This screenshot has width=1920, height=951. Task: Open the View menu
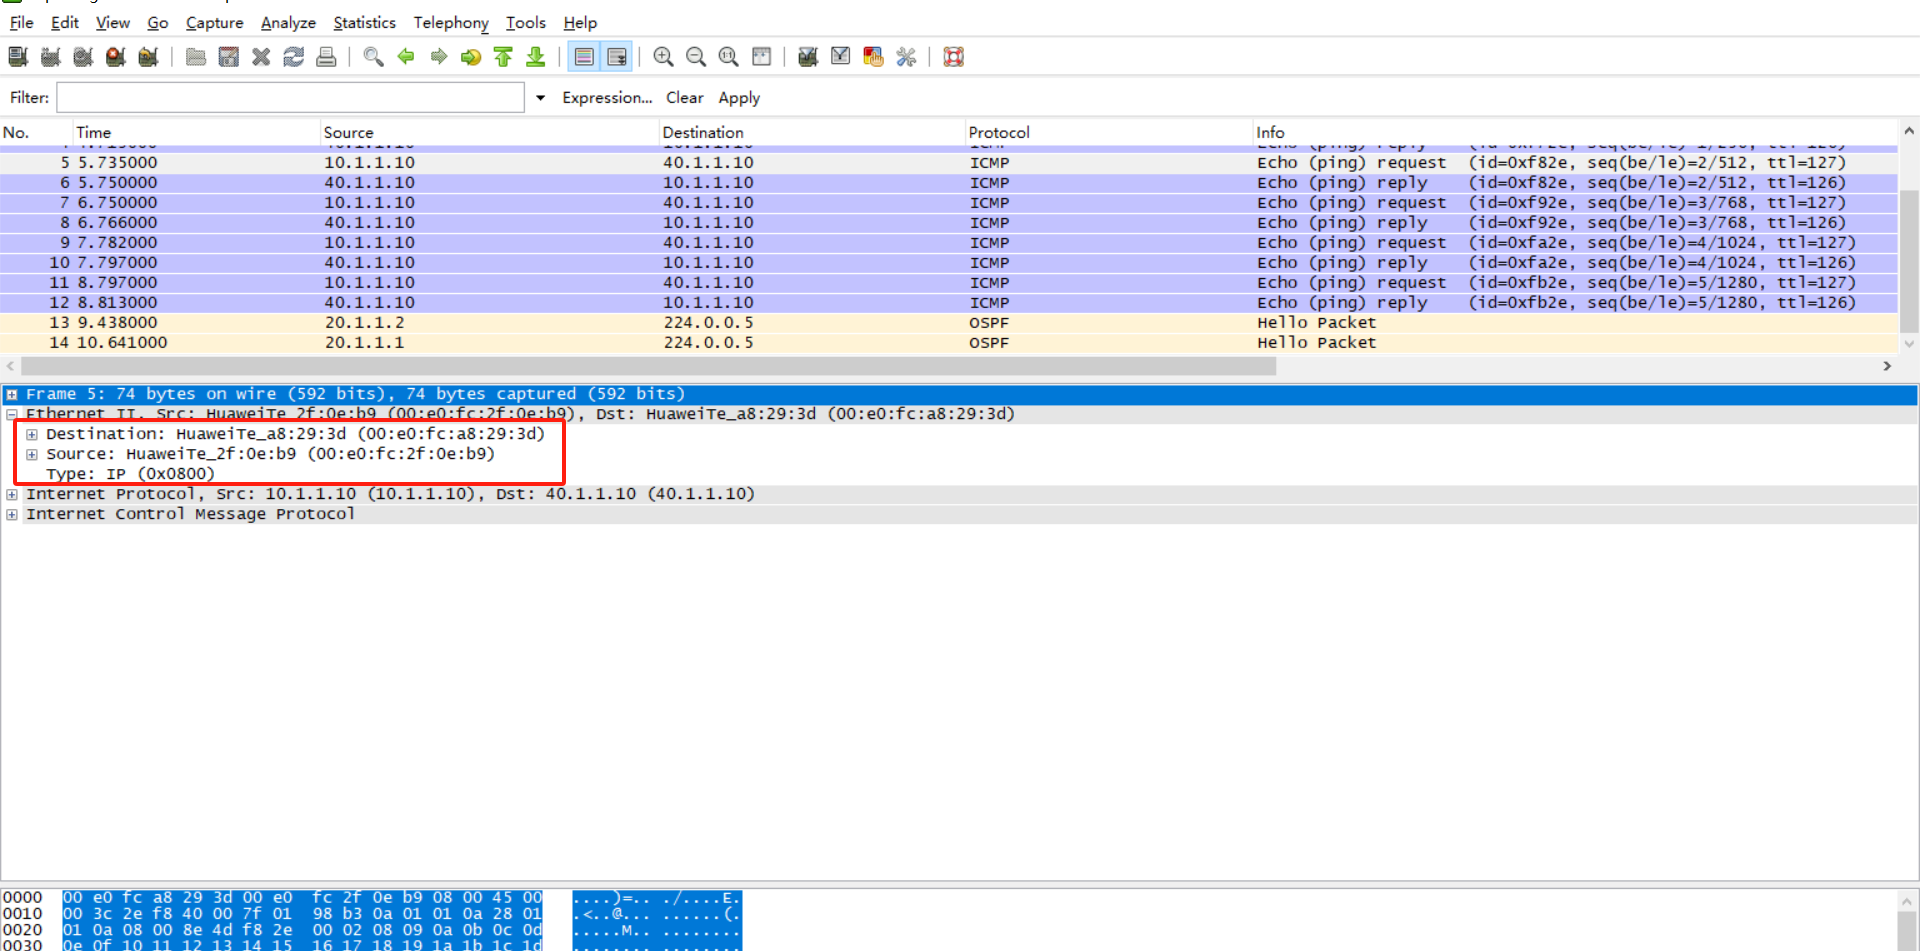tap(112, 22)
